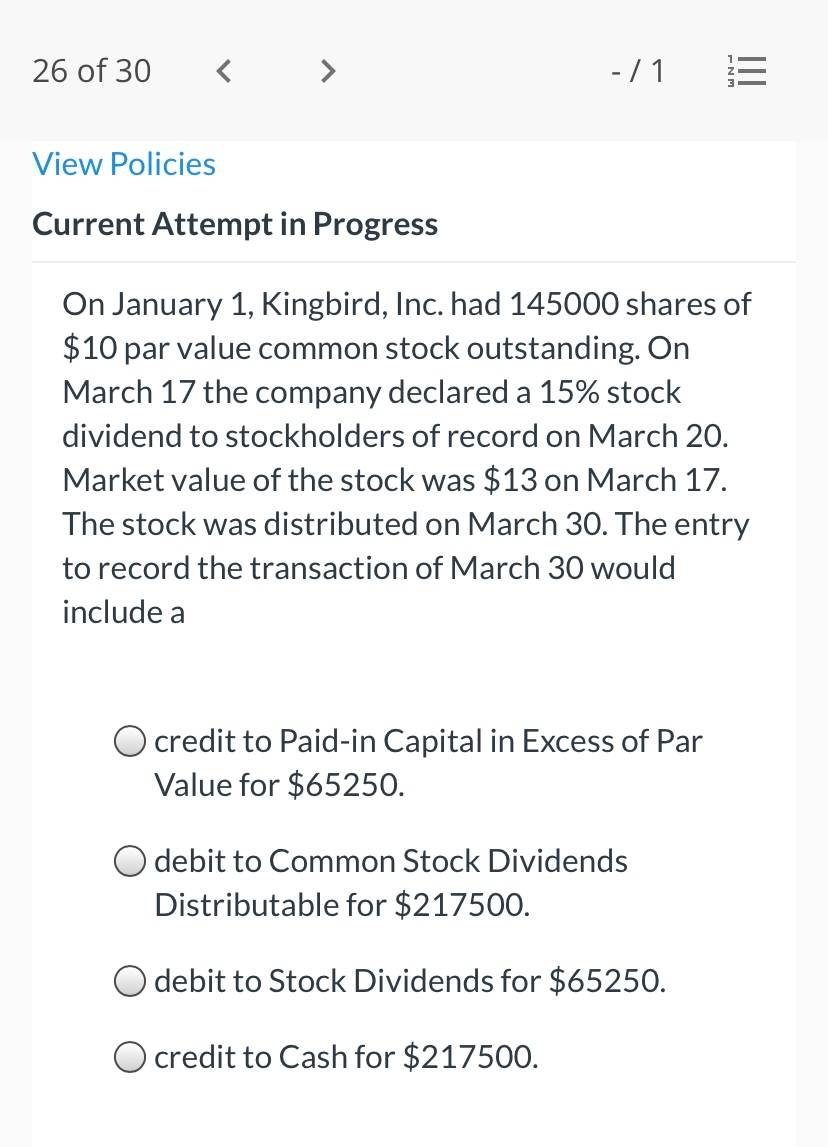This screenshot has height=1147, width=828.
Task: Select debit to Common Stock Dividends Distributable
Action: pyautogui.click(x=130, y=861)
